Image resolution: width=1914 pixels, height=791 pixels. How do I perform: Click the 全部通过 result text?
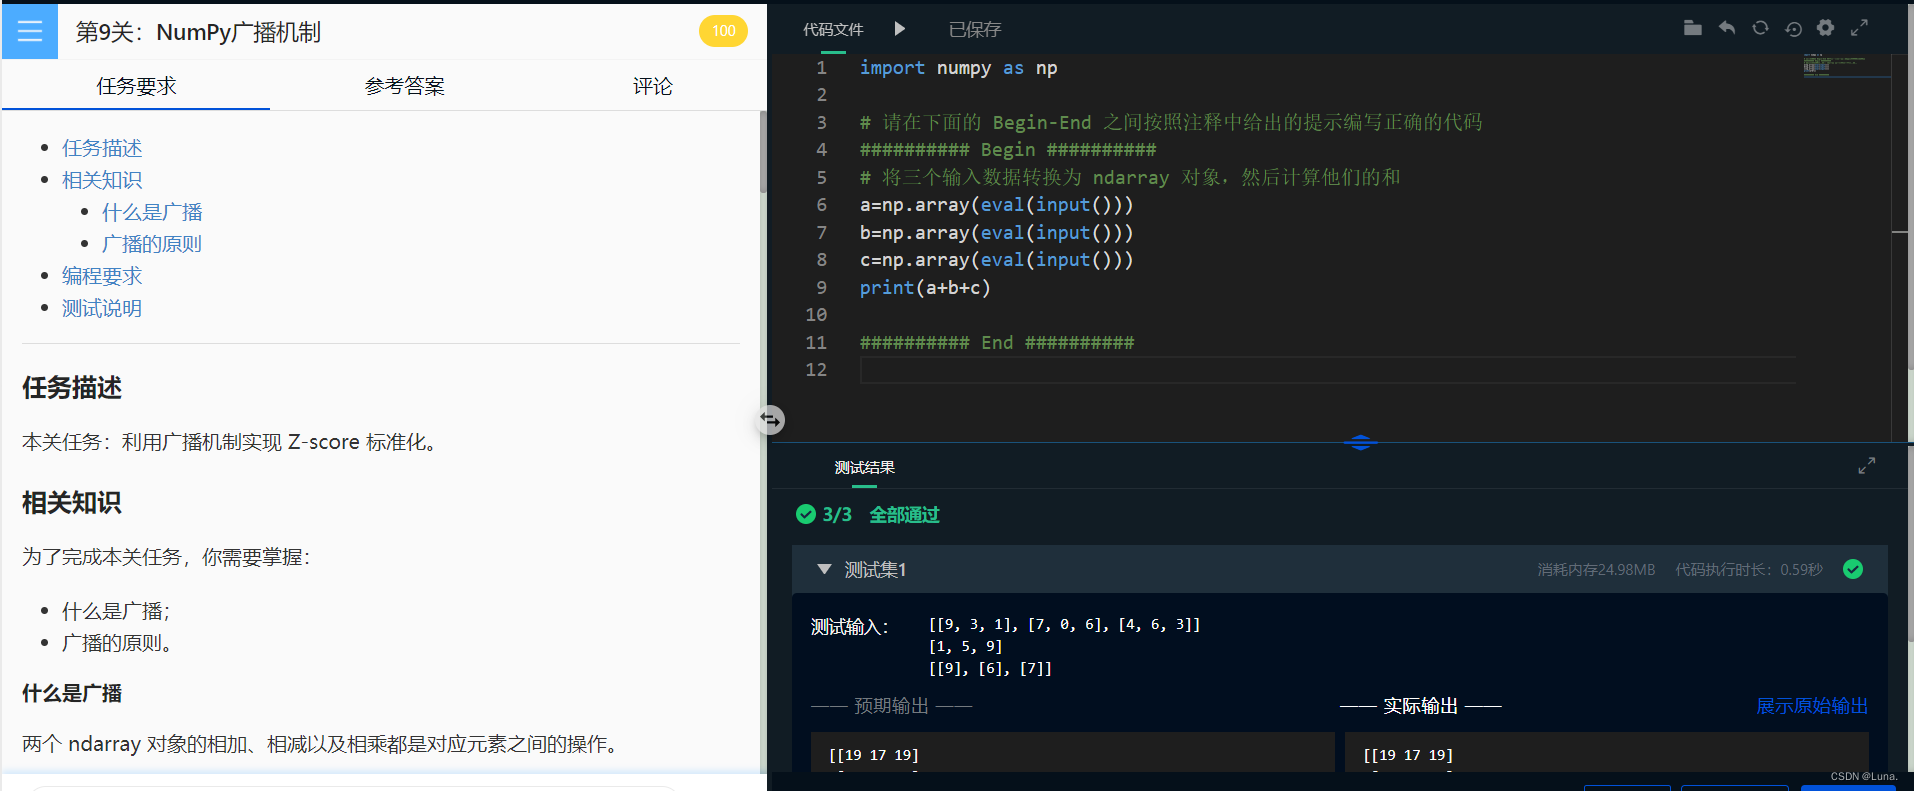pyautogui.click(x=904, y=515)
